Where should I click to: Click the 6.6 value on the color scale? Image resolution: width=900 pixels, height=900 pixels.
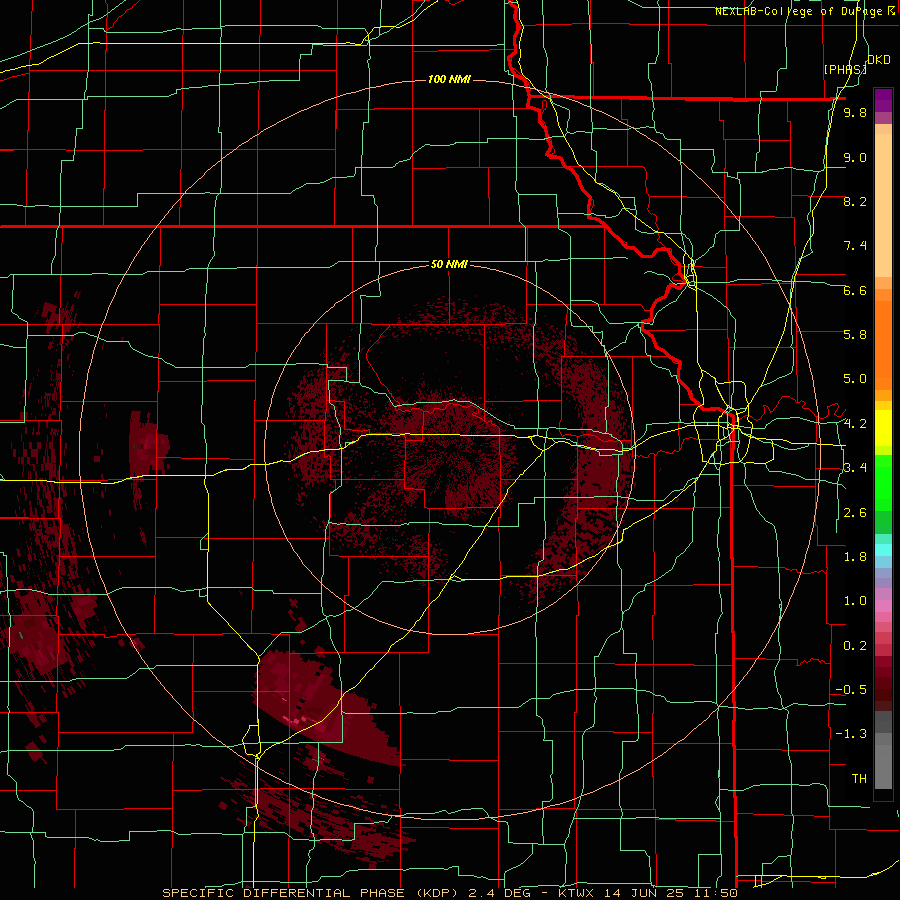(855, 290)
